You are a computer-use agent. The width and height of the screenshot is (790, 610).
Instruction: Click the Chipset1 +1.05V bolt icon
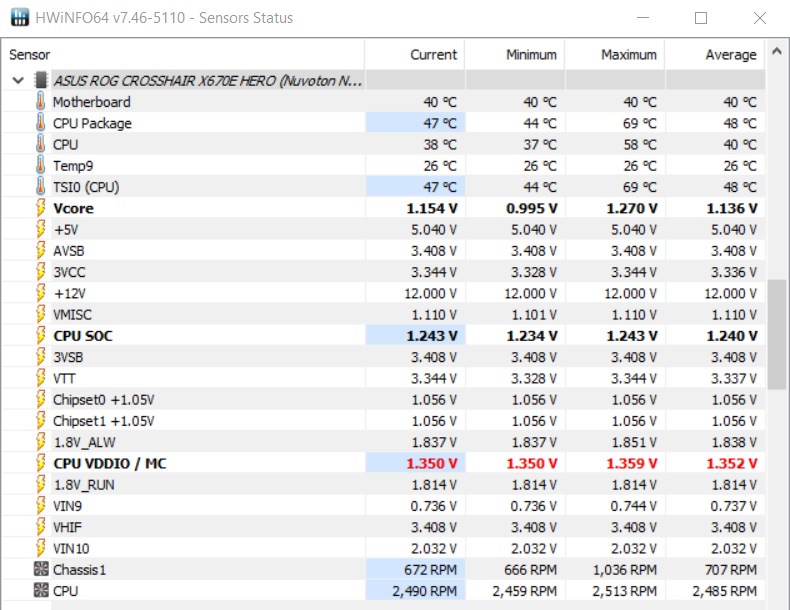[x=41, y=421]
